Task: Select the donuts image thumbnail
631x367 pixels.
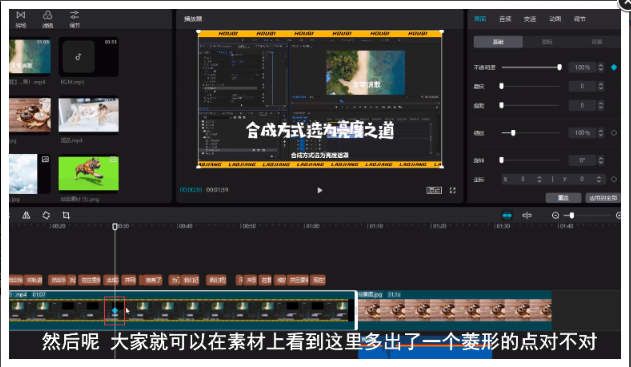Action: pos(30,115)
